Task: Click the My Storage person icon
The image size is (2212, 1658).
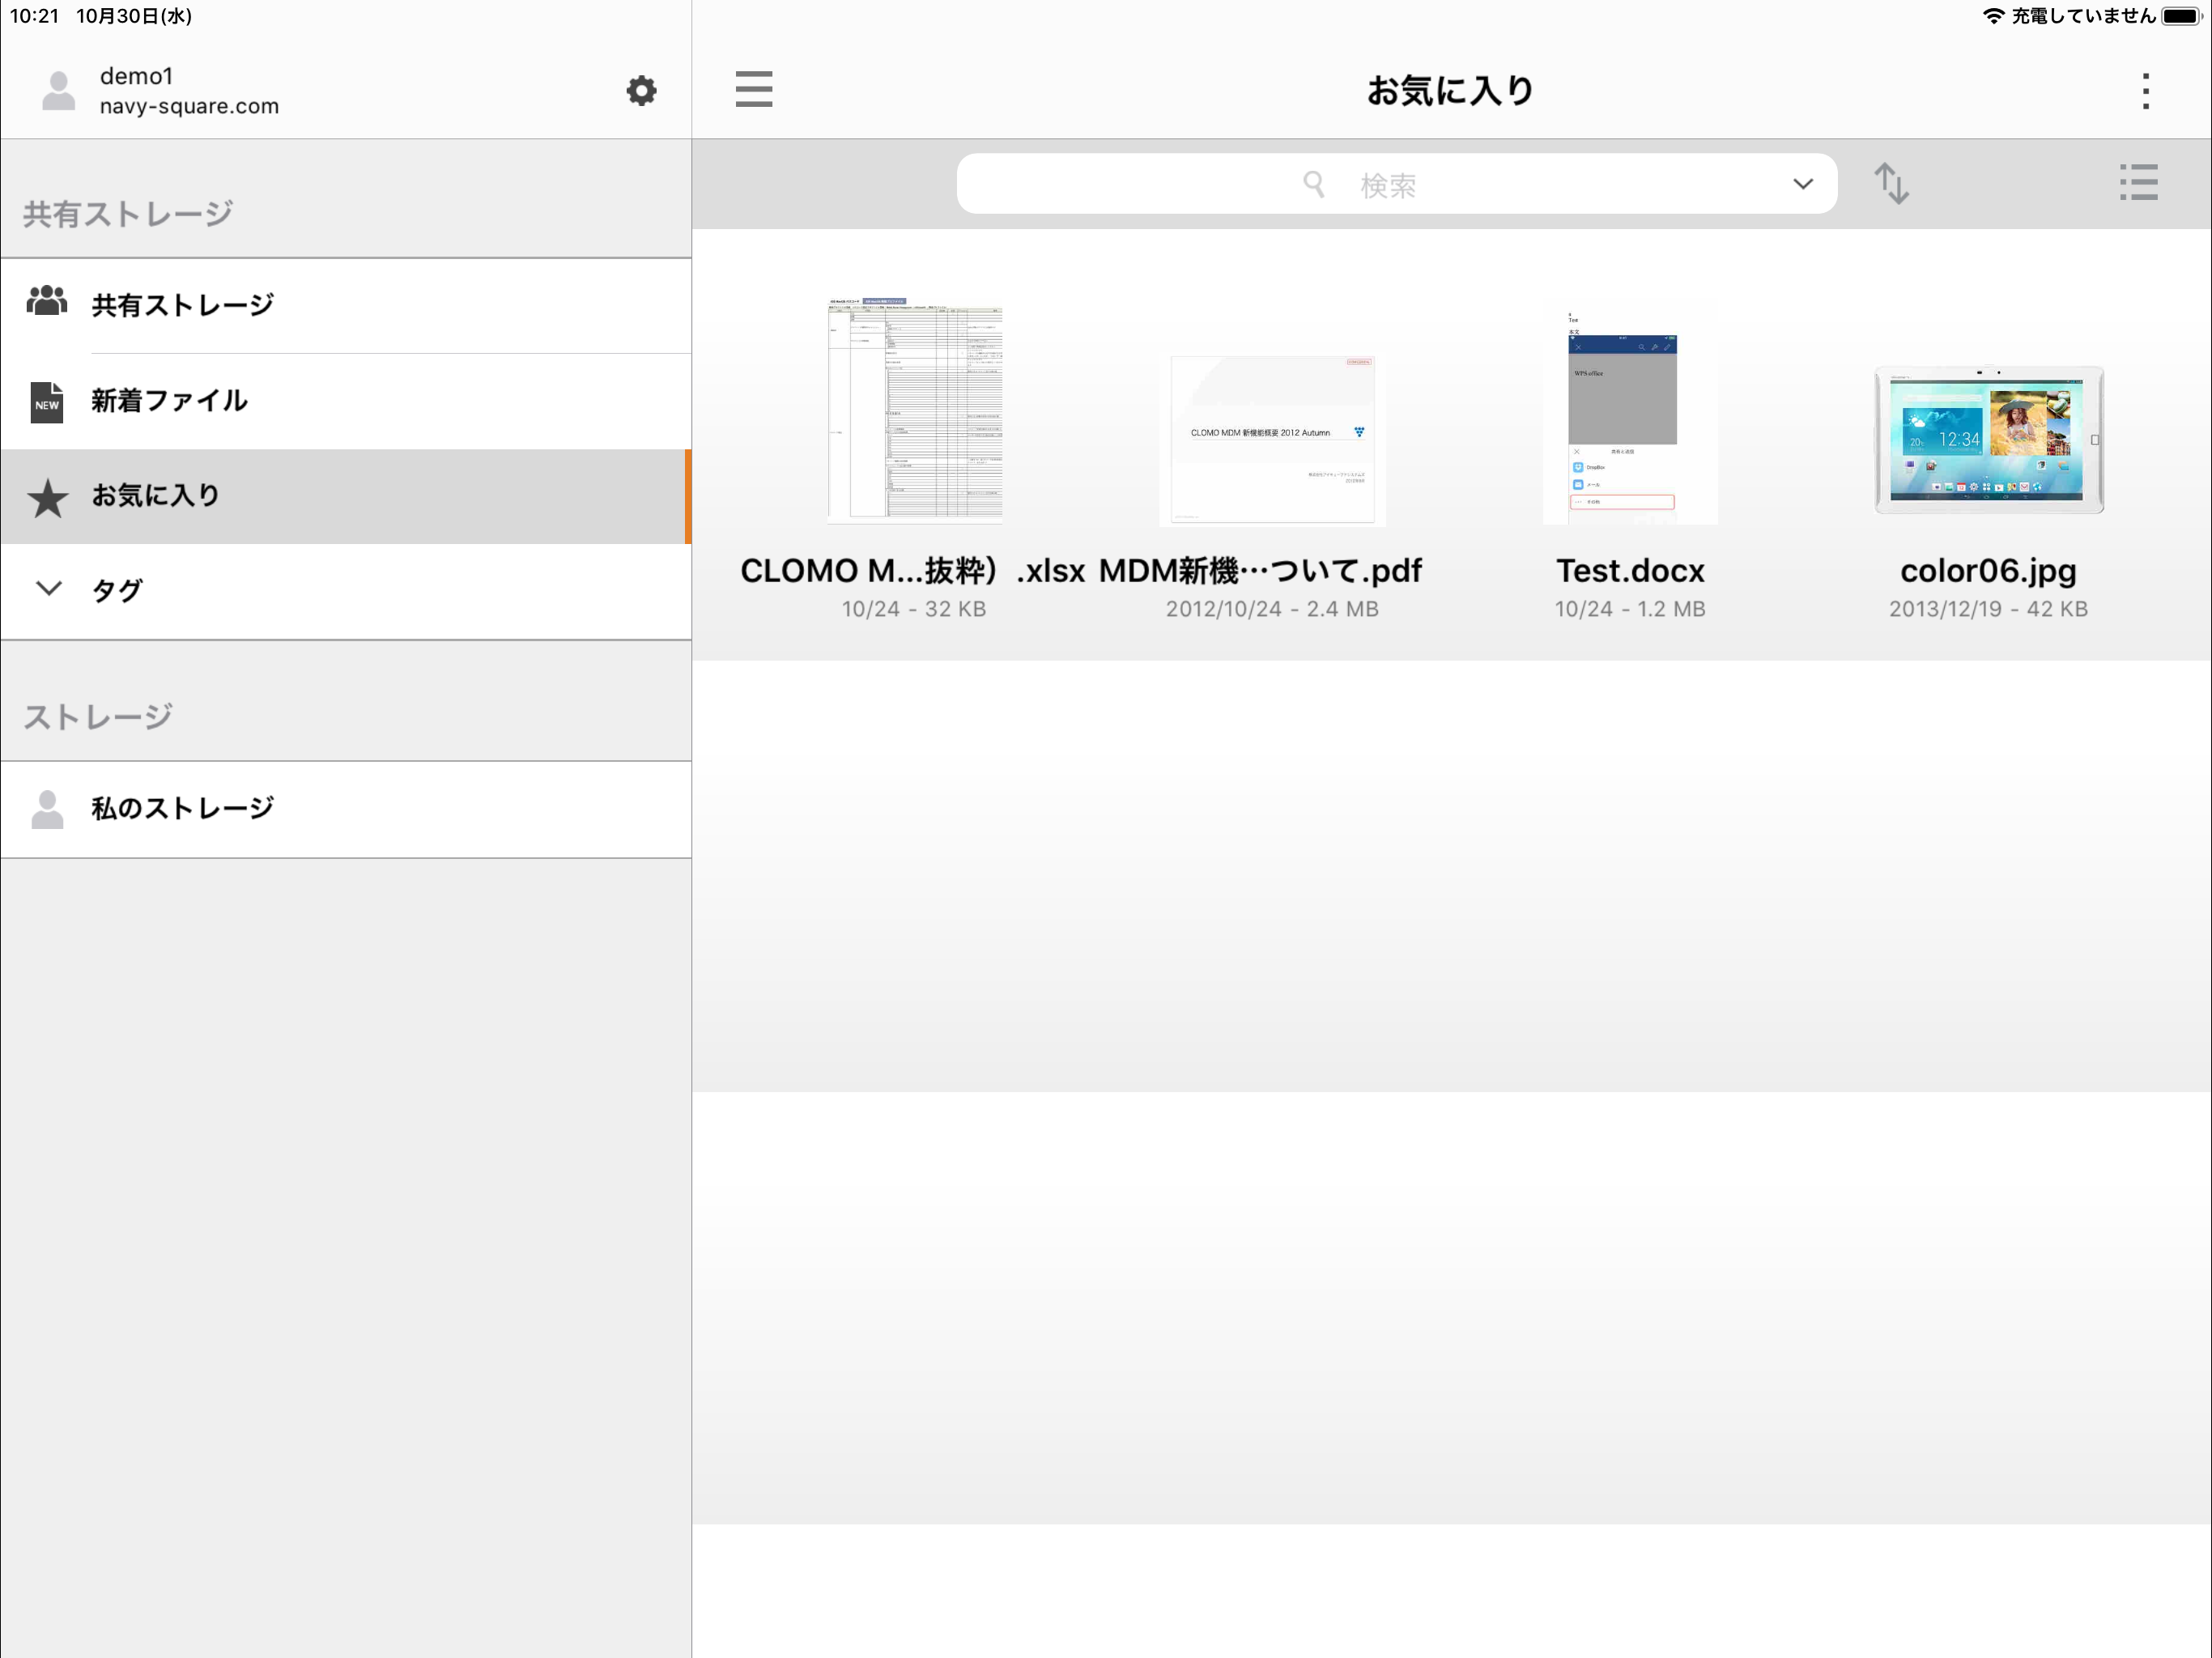Action: coord(47,809)
